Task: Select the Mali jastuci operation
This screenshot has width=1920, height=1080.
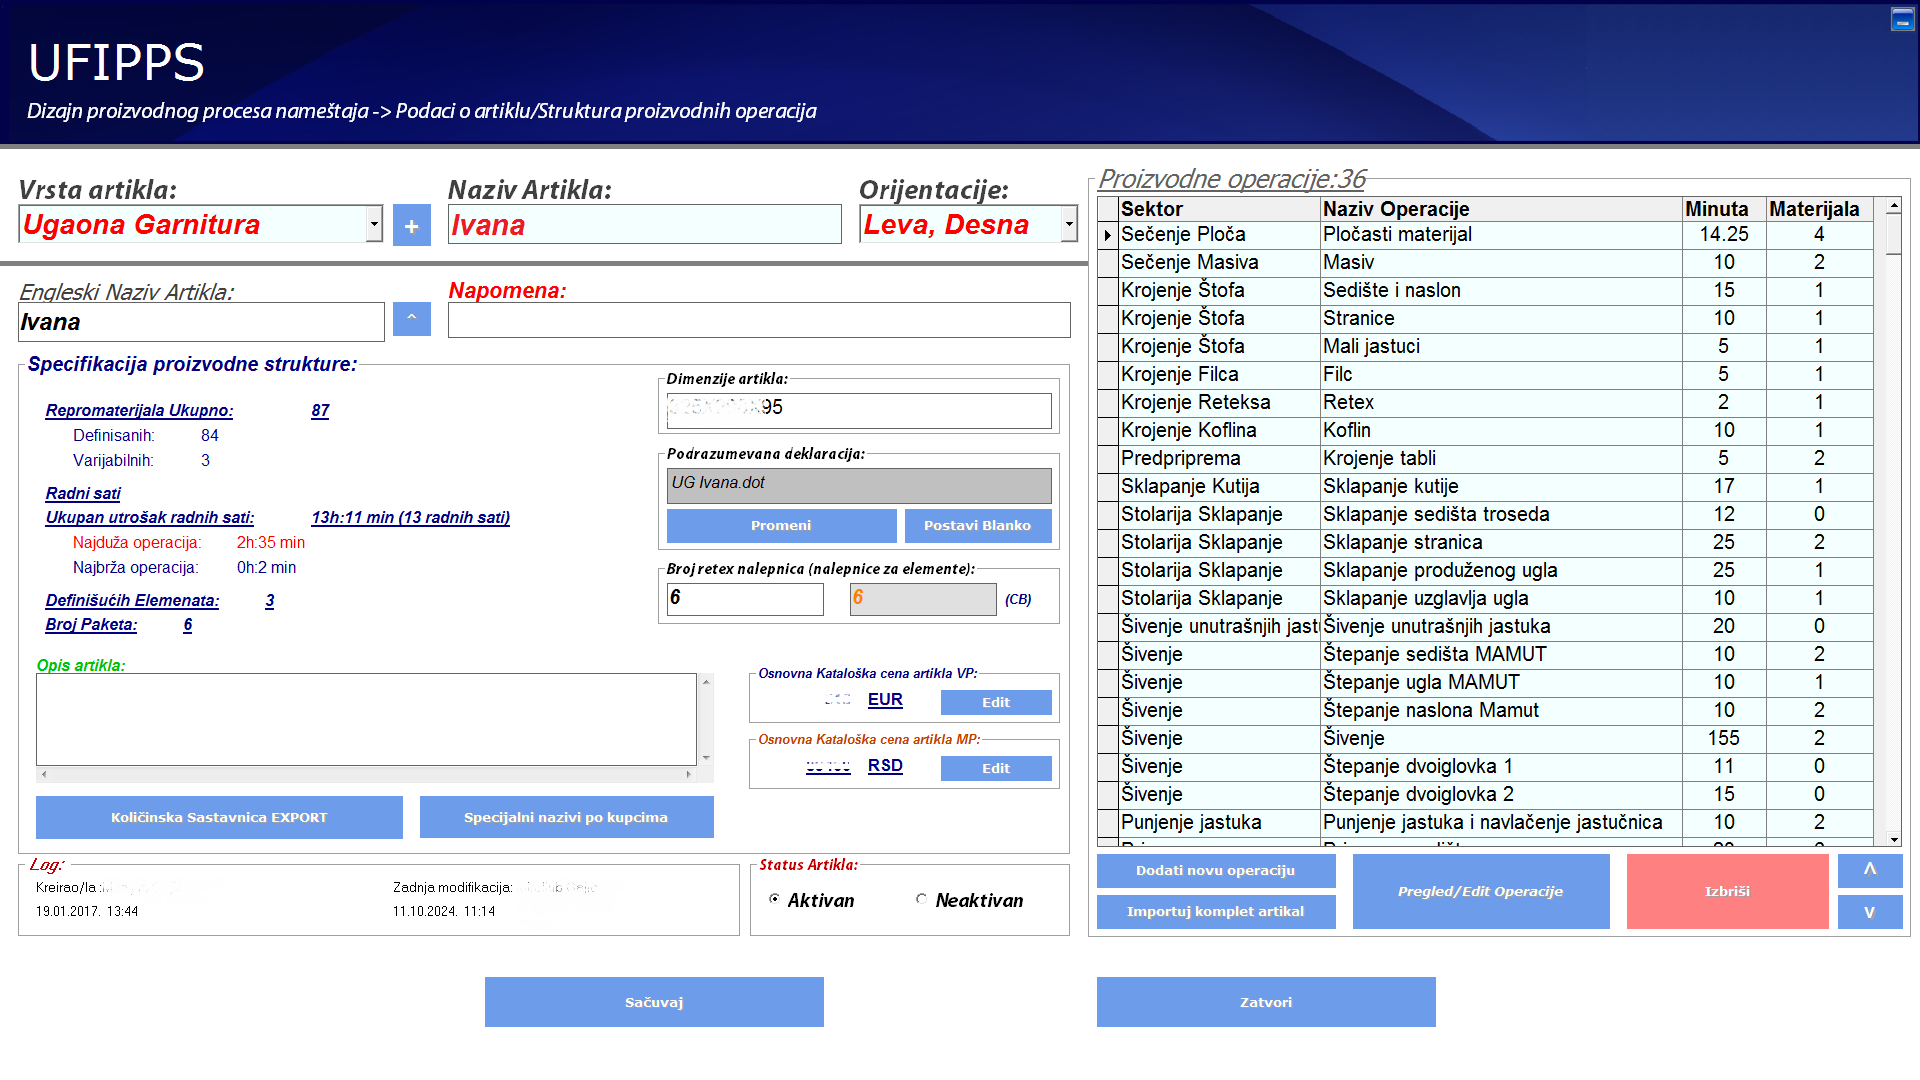Action: [1501, 347]
